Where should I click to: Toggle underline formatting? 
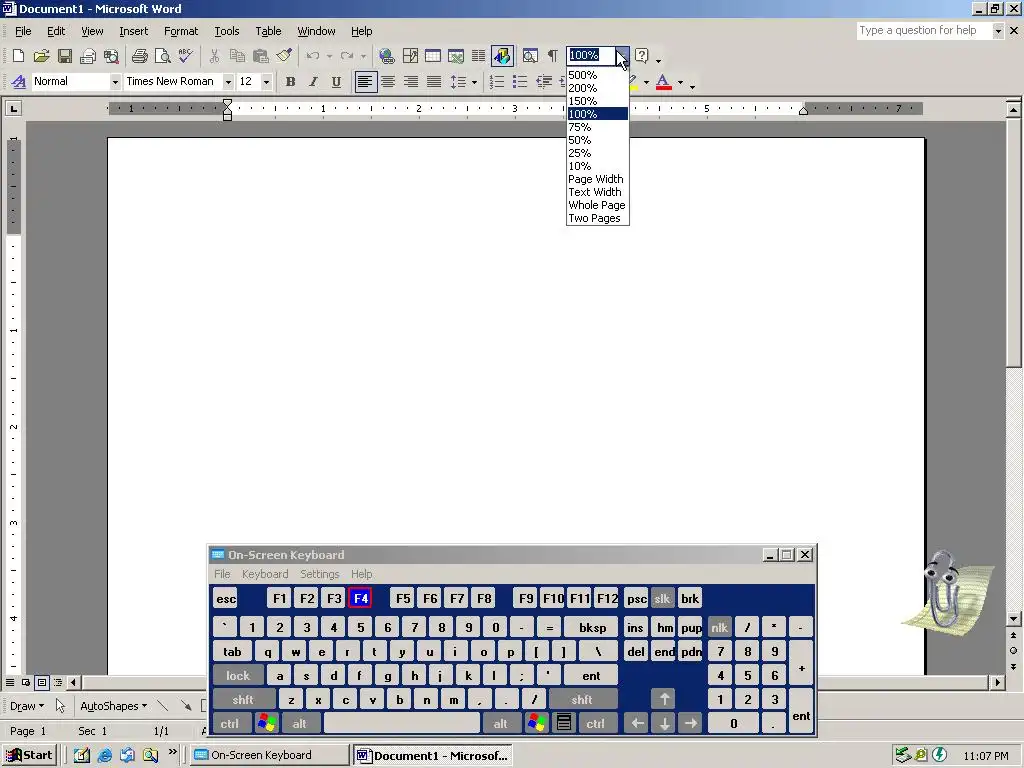[336, 82]
